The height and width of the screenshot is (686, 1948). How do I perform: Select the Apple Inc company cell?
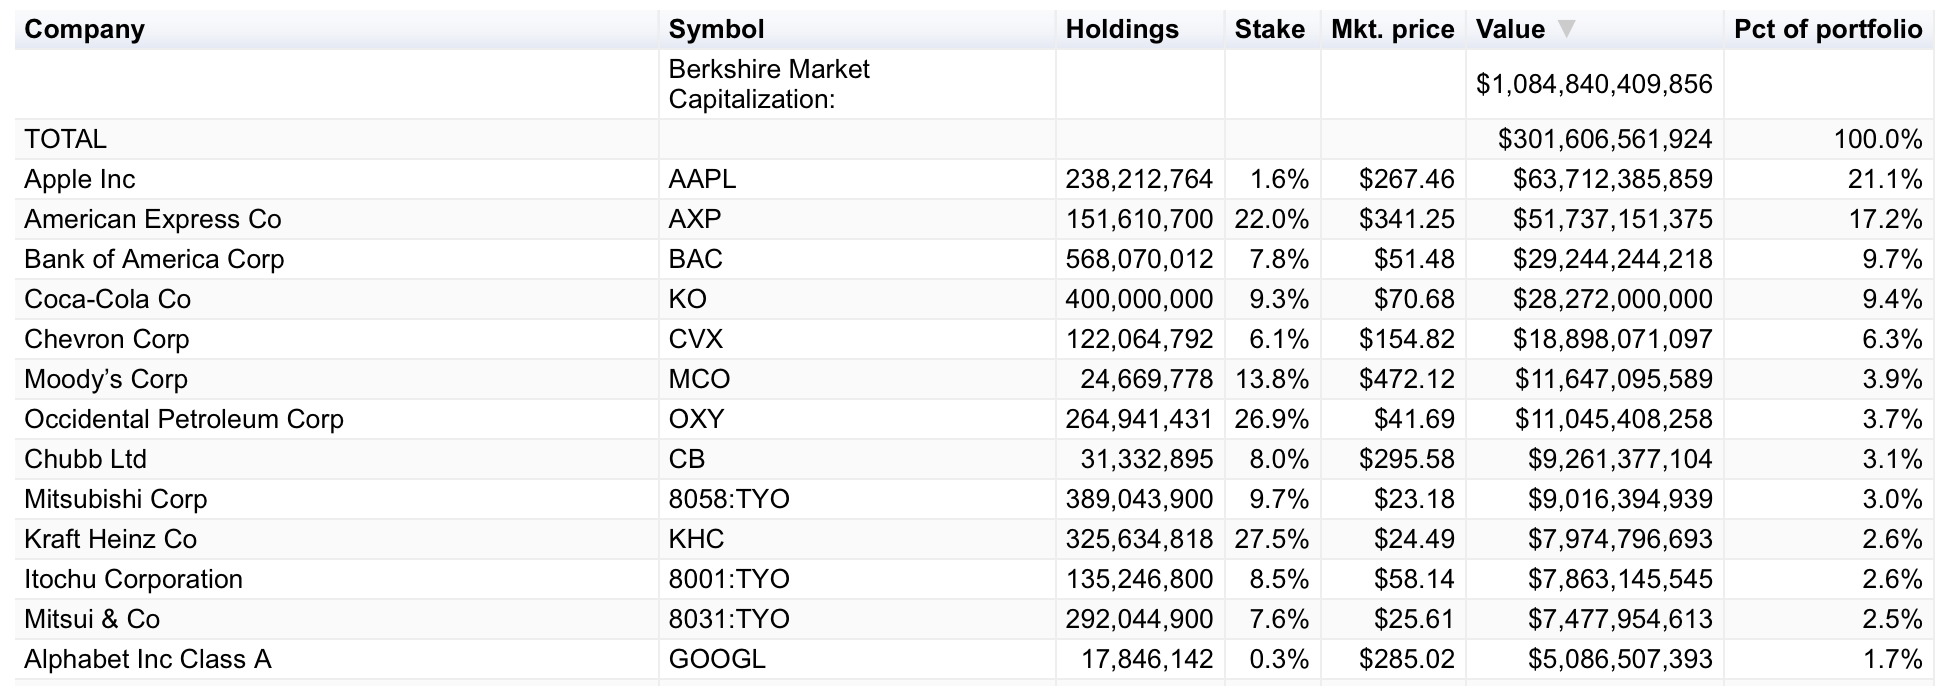[x=80, y=180]
